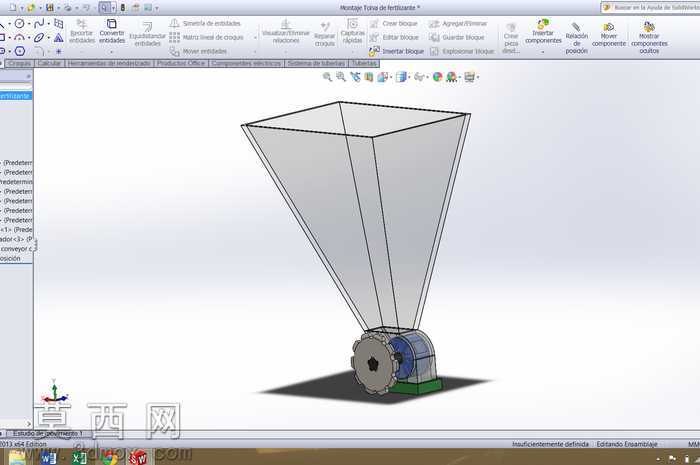Click the Print icon in quick toolbar
This screenshot has height=465, width=700.
[68, 8]
